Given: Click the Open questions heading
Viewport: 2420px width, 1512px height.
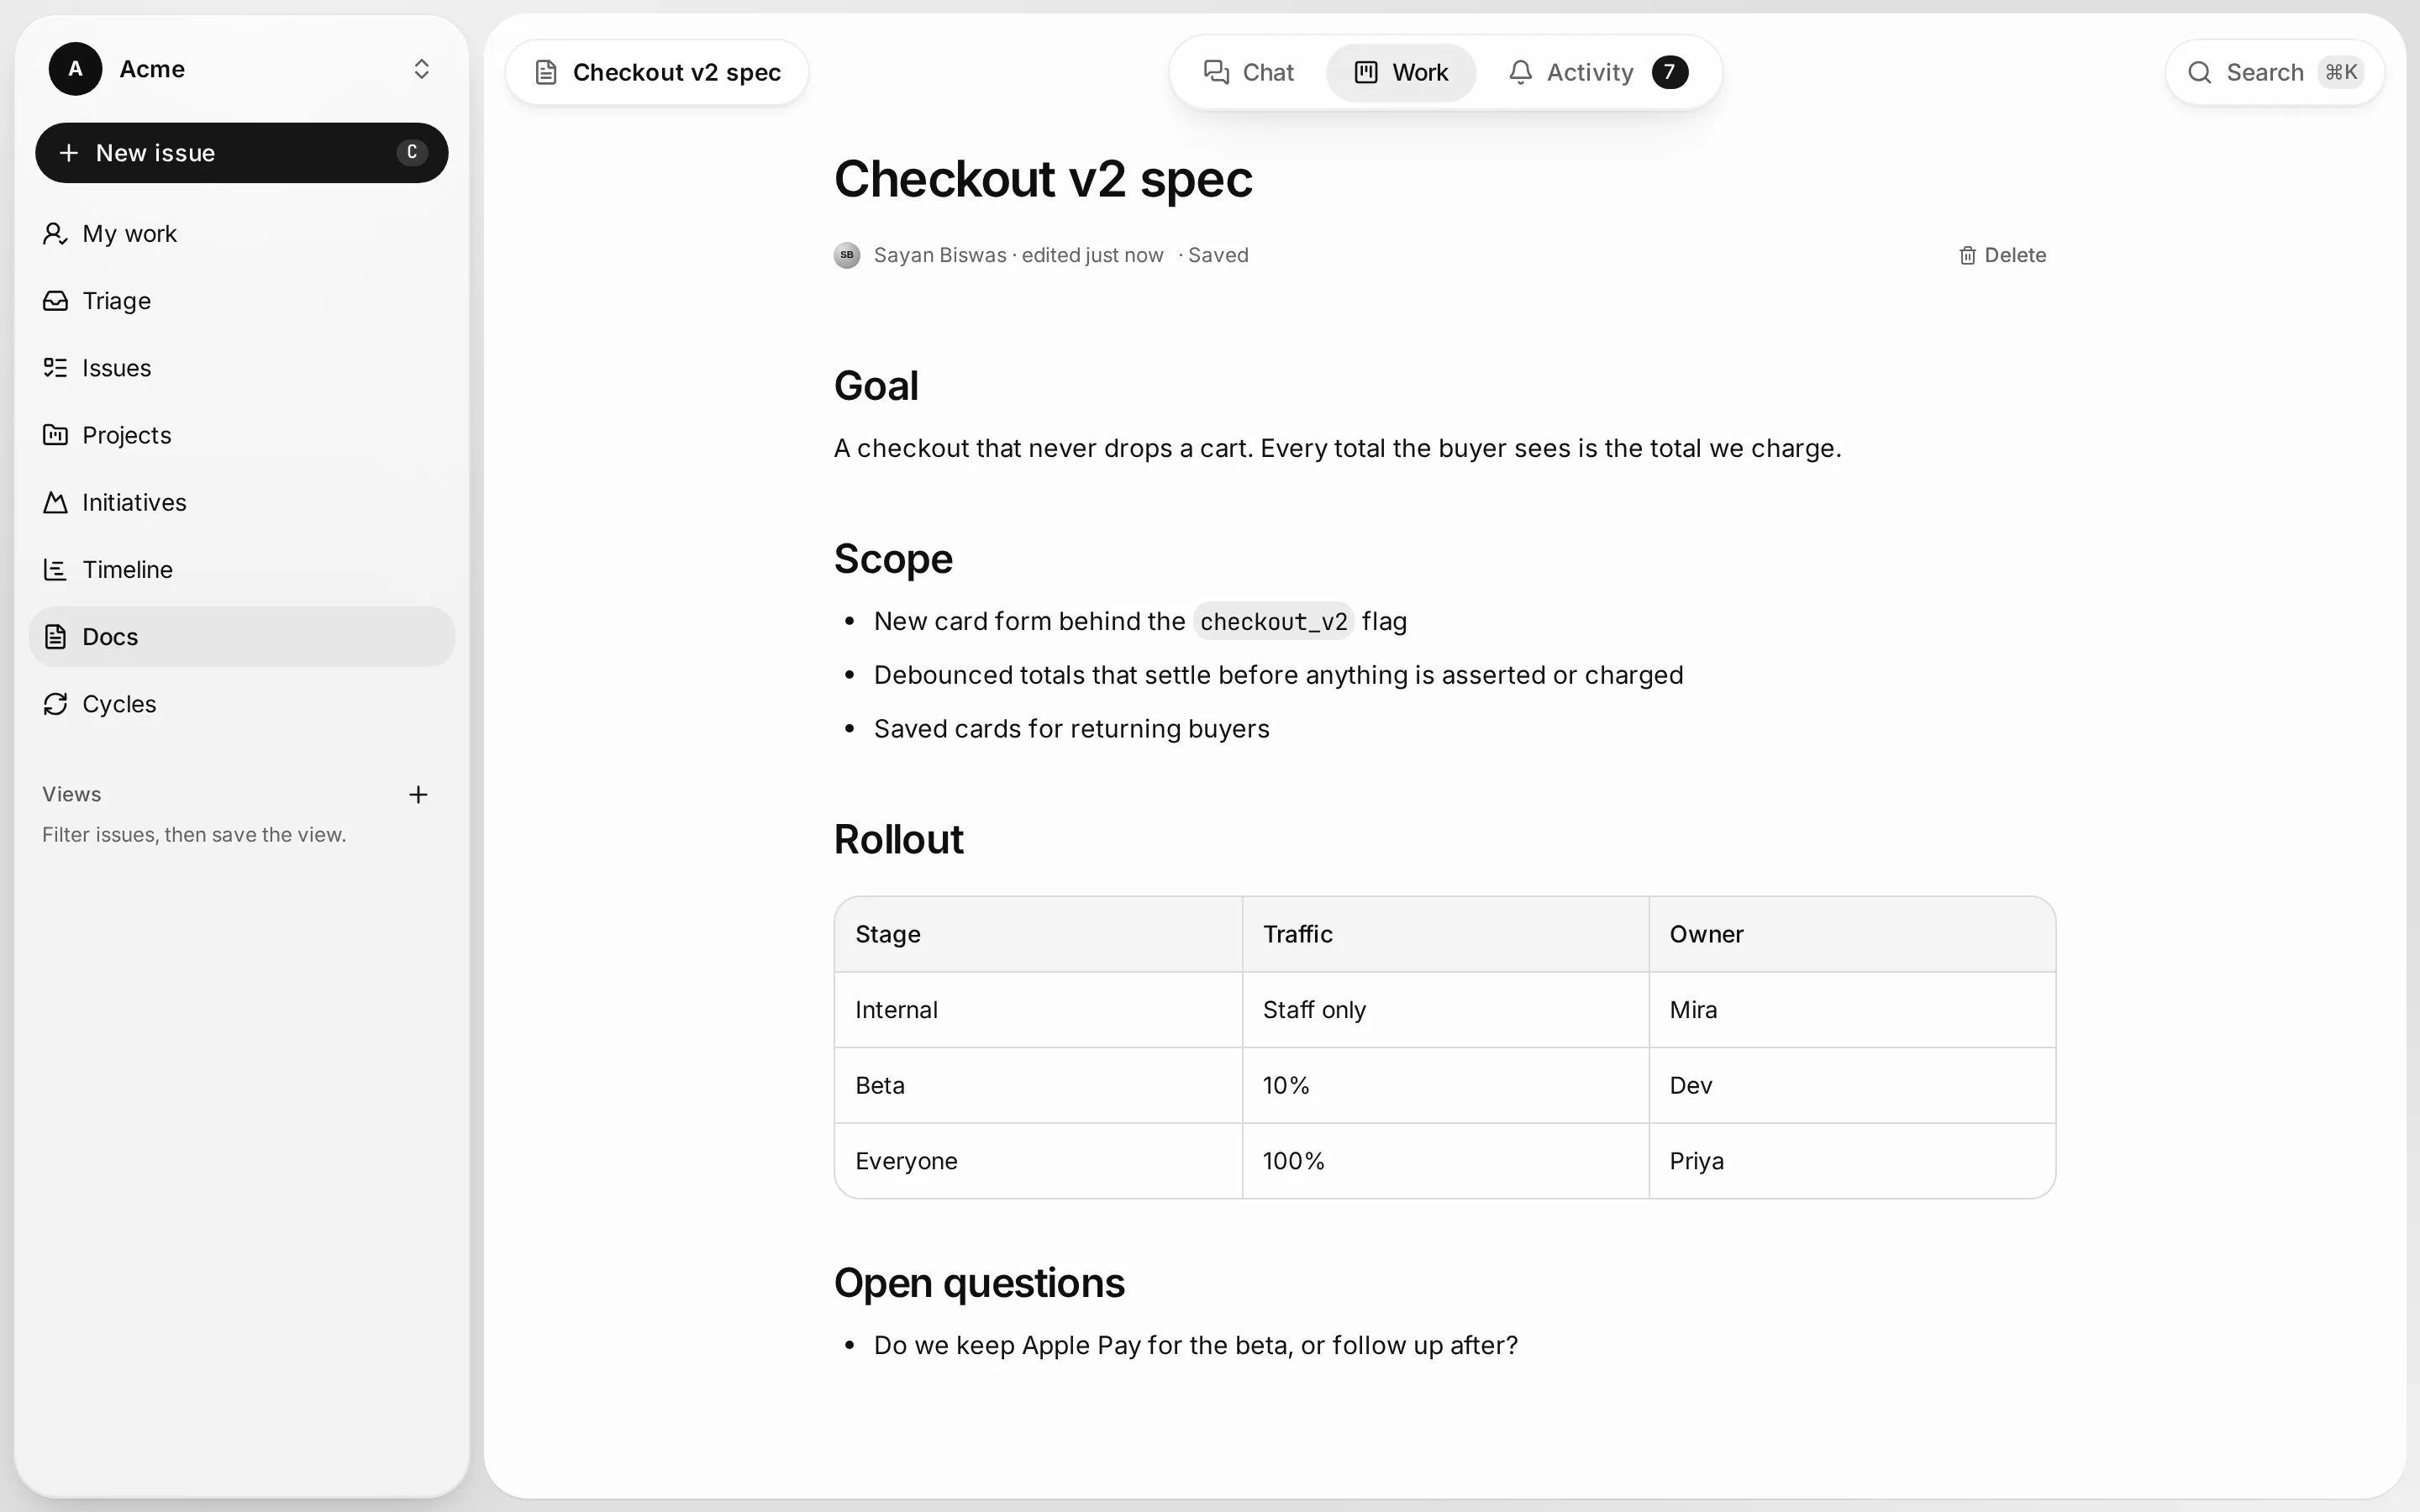Looking at the screenshot, I should pos(979,1283).
